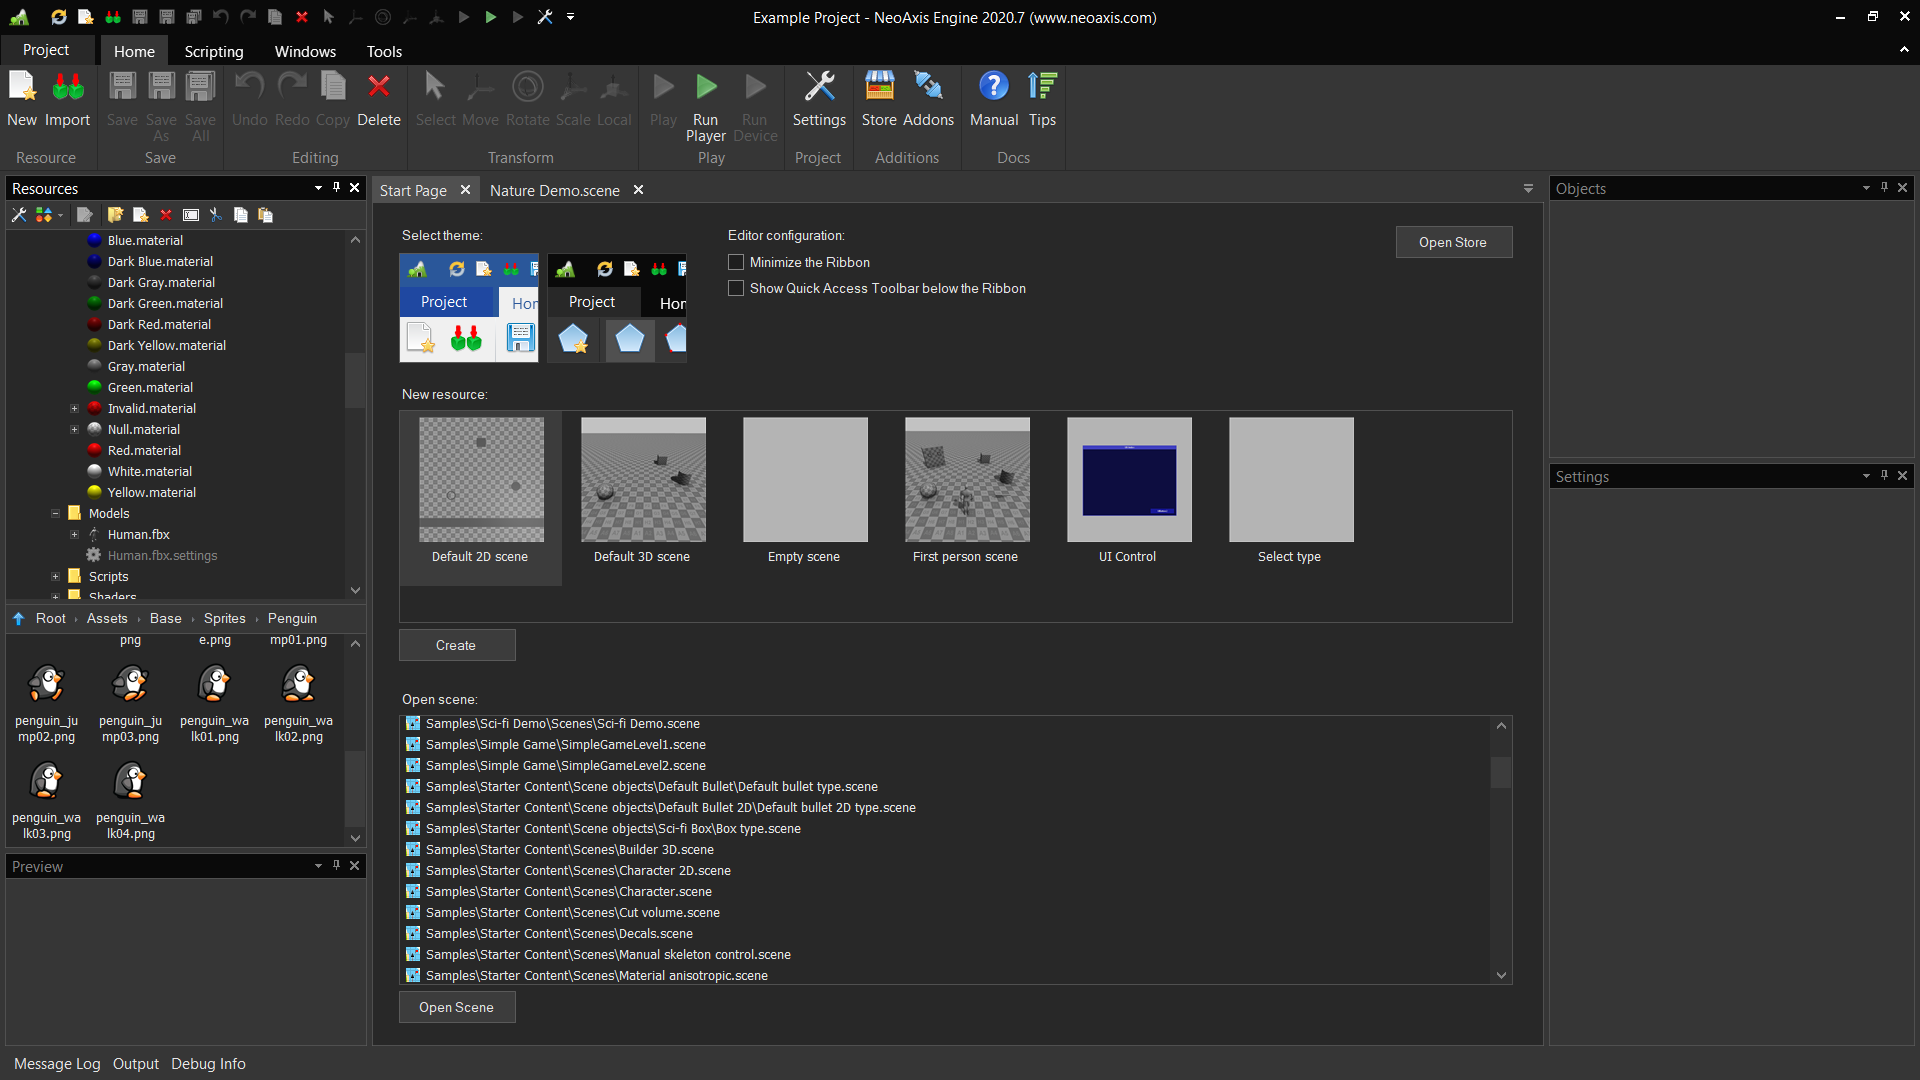Click the Open Store button
The height and width of the screenshot is (1080, 1920).
(1453, 242)
